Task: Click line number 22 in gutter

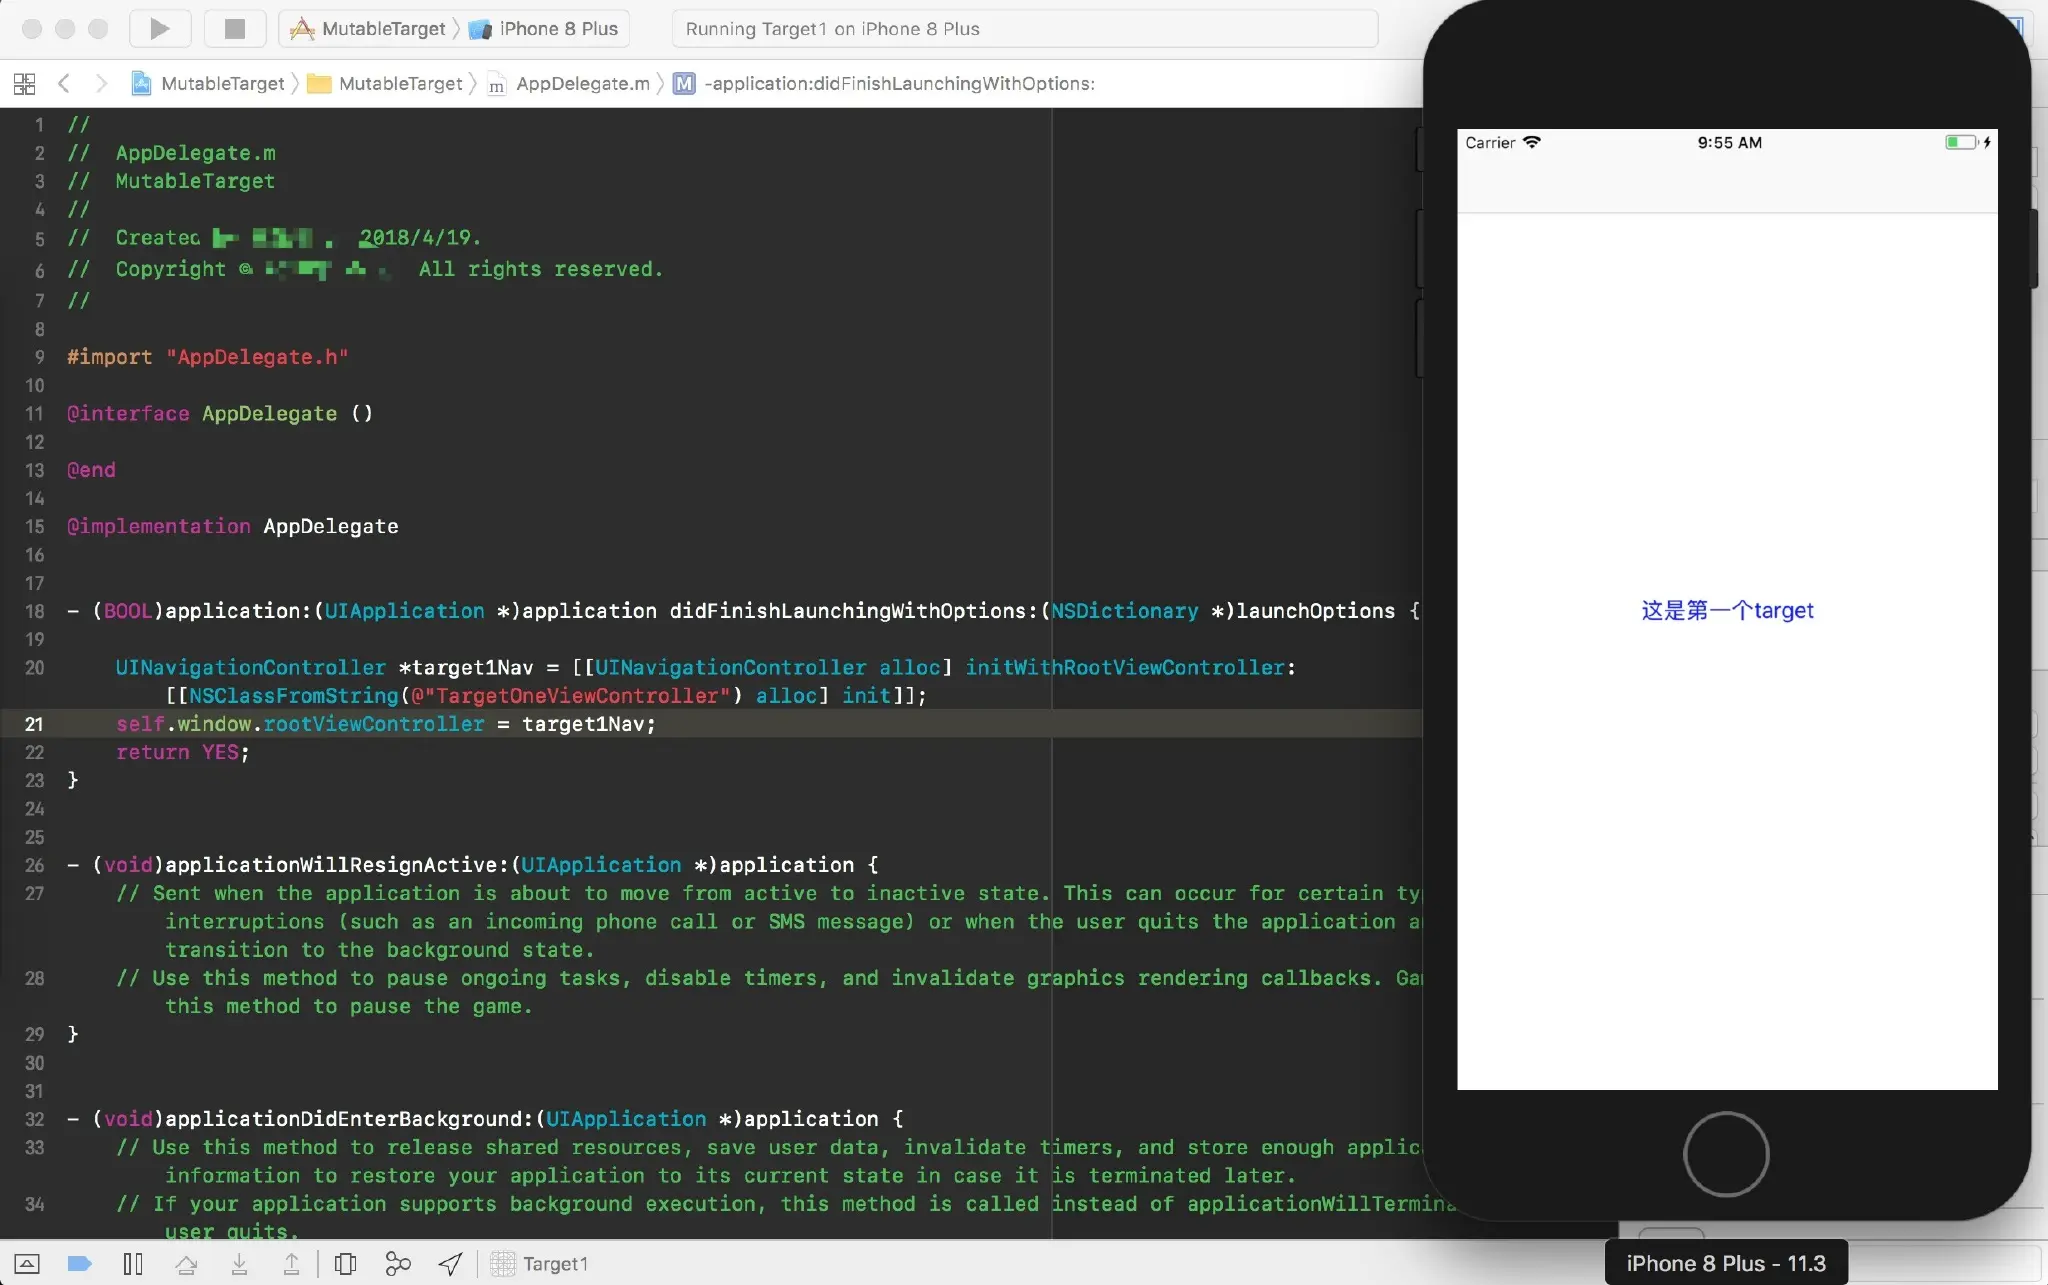Action: (x=34, y=752)
